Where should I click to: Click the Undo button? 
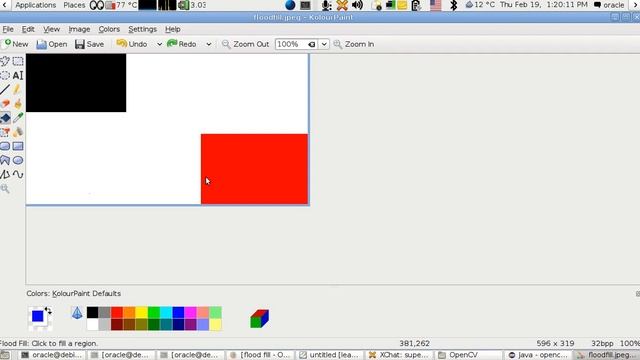coord(132,44)
